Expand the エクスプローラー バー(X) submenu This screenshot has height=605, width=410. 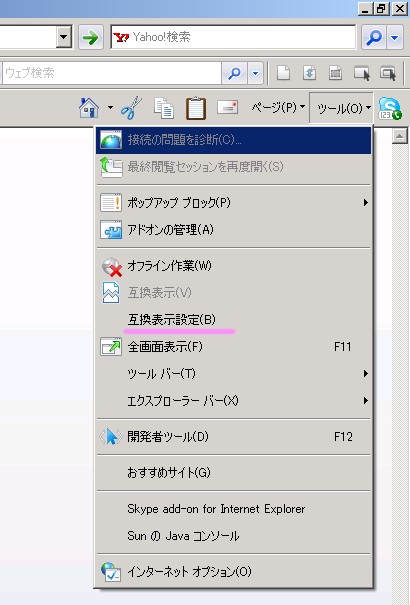click(233, 401)
